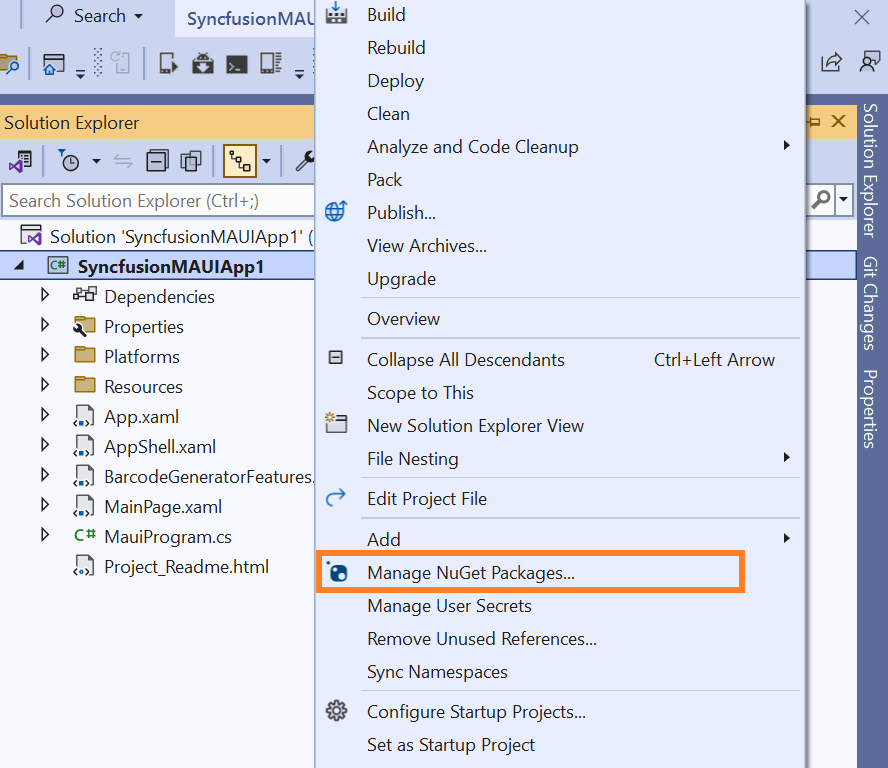The height and width of the screenshot is (768, 888).
Task: Click the device deploy arrow toolbar icon
Action: point(168,63)
